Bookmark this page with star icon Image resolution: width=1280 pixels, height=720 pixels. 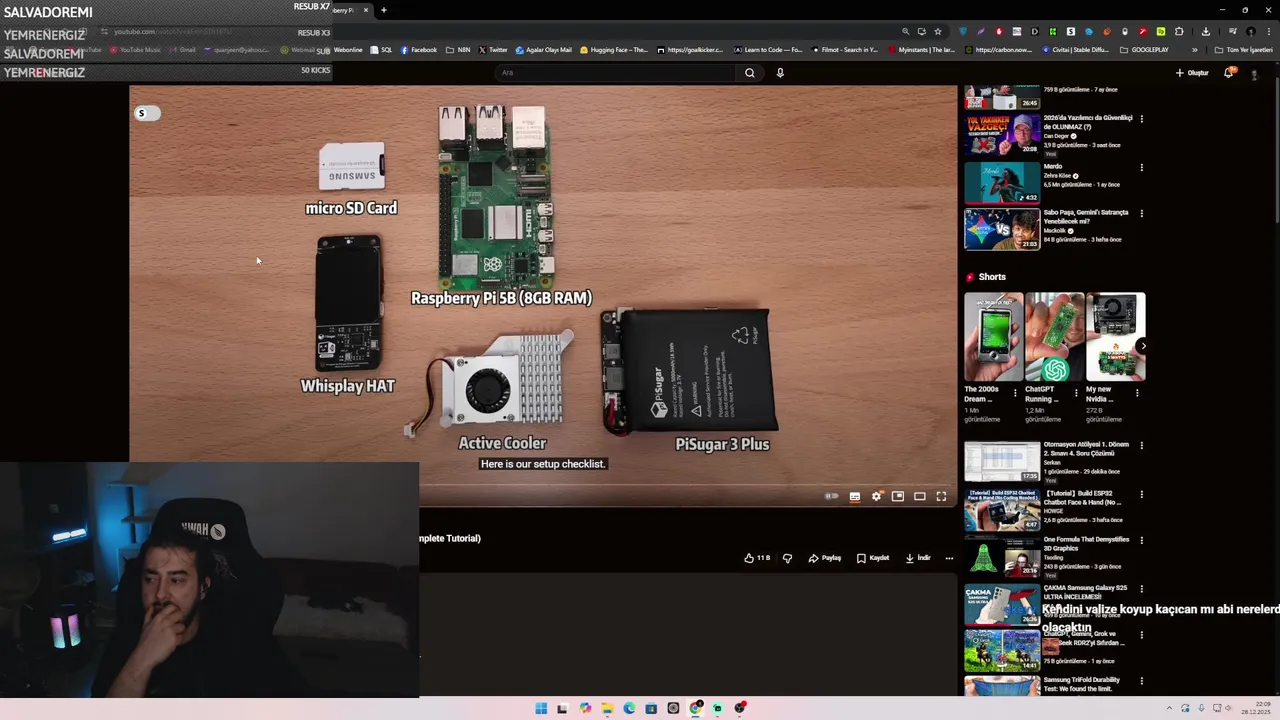pos(937,31)
